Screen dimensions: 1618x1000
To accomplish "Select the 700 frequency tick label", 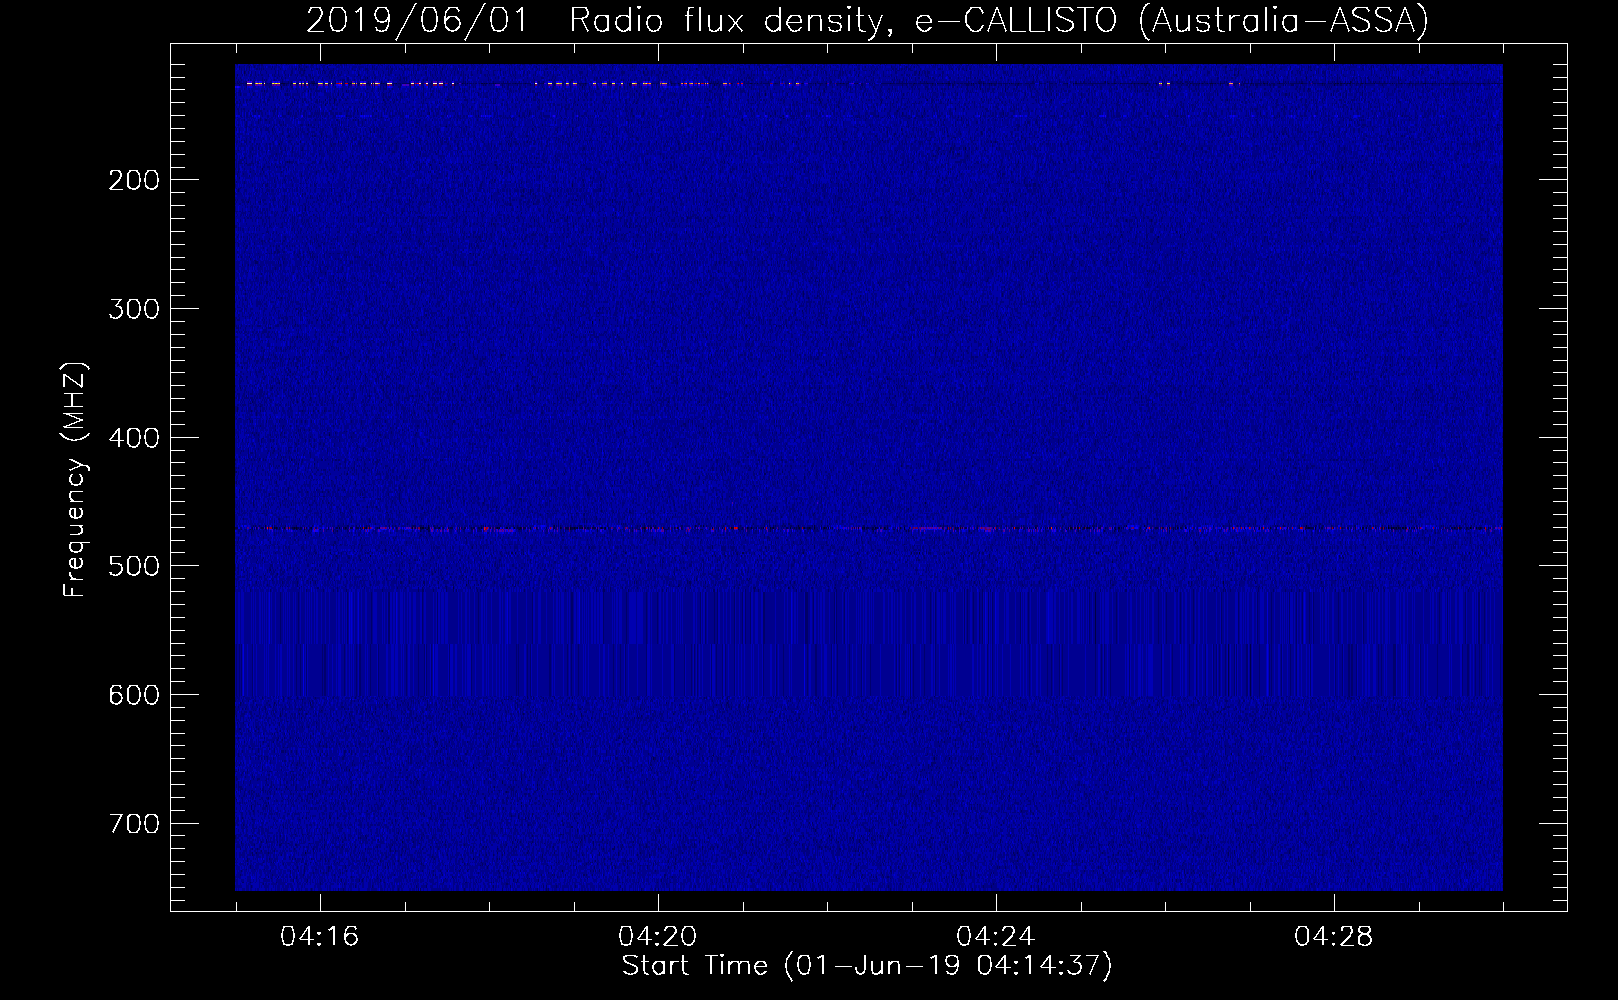I will (x=133, y=824).
